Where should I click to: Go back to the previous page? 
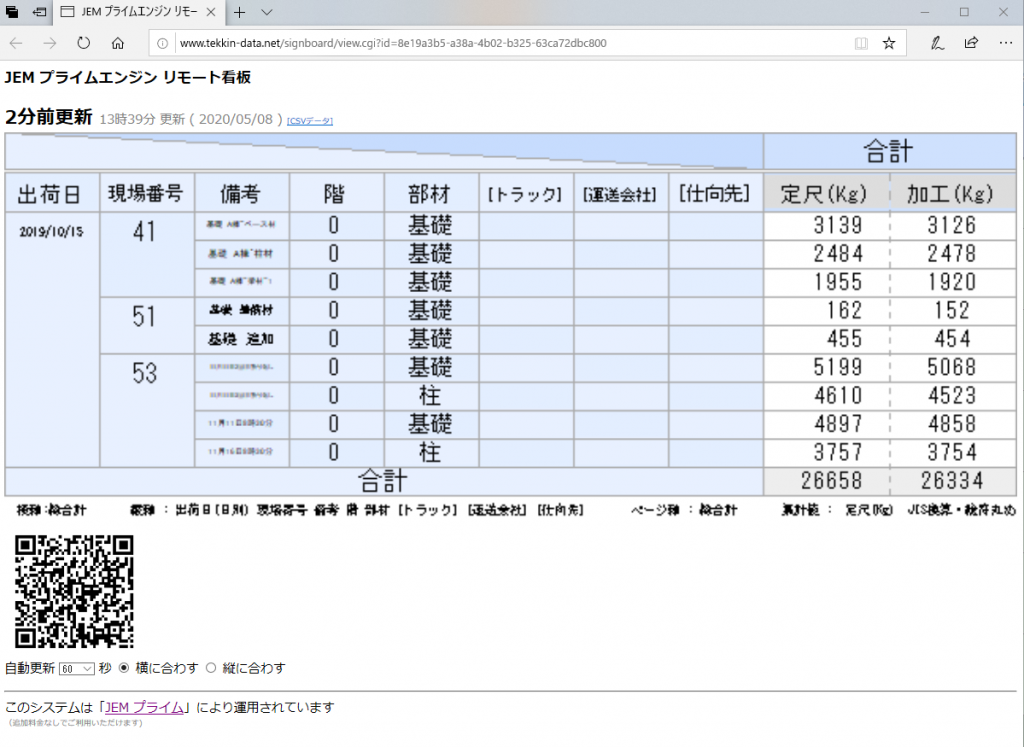click(x=16, y=43)
